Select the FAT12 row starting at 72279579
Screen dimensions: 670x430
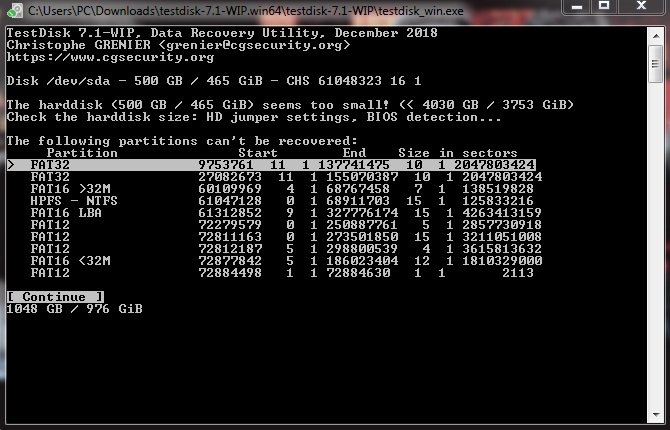click(286, 225)
